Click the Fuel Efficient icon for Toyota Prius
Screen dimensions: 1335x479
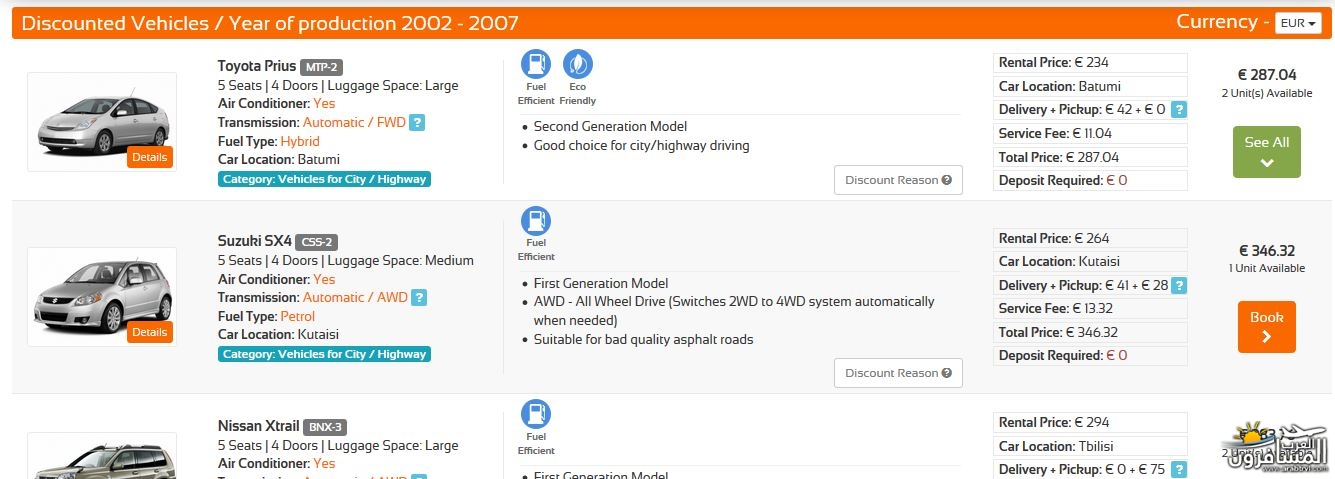point(536,64)
